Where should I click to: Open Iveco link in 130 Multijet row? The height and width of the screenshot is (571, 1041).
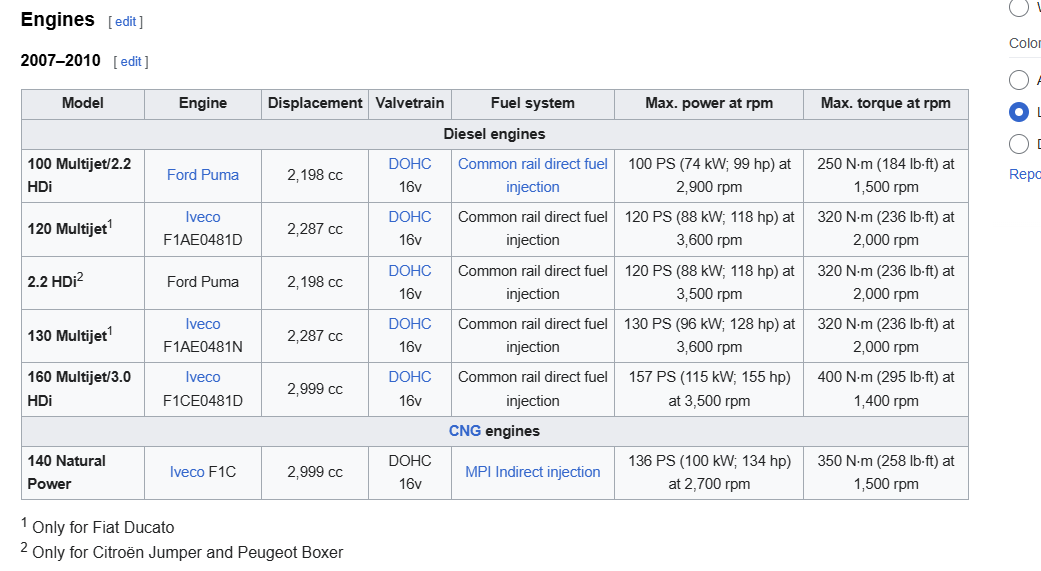coord(203,324)
